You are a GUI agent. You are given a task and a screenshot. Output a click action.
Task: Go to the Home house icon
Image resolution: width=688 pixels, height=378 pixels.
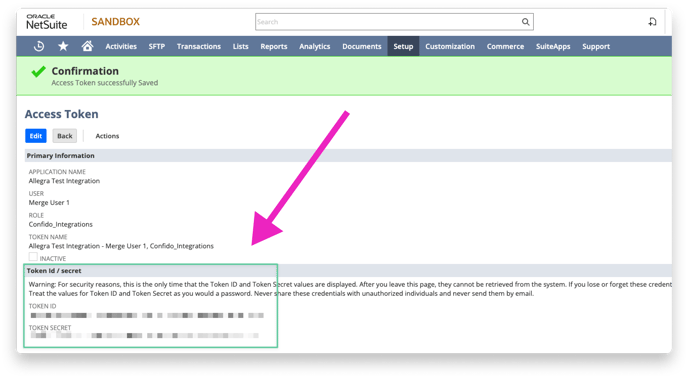[87, 46]
